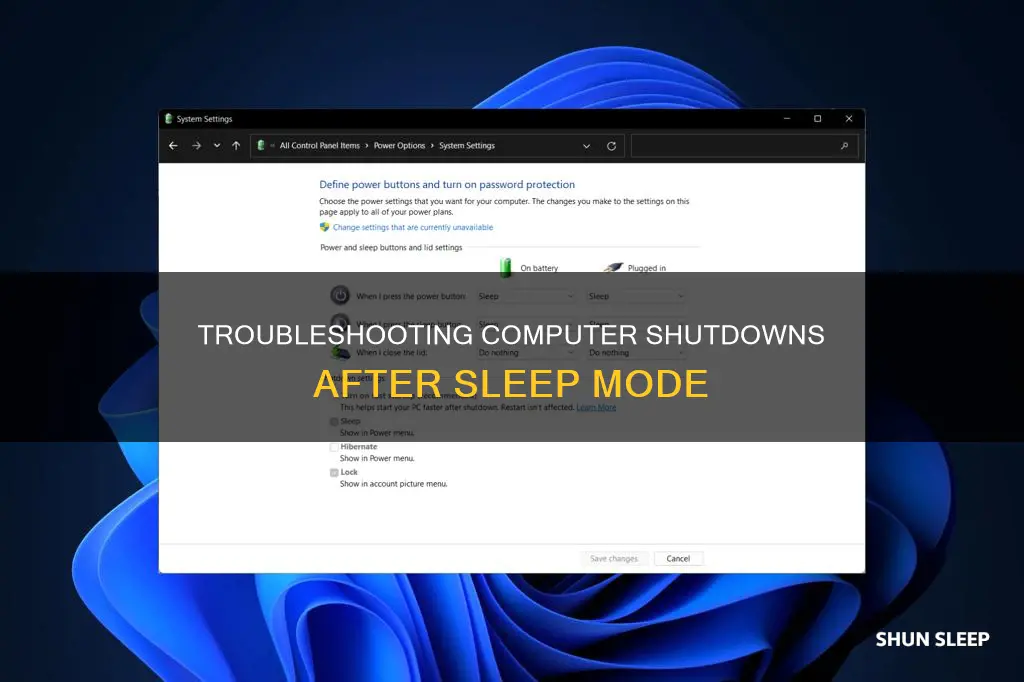
Task: Open power button Plugged in dropdown
Action: pyautogui.click(x=636, y=297)
